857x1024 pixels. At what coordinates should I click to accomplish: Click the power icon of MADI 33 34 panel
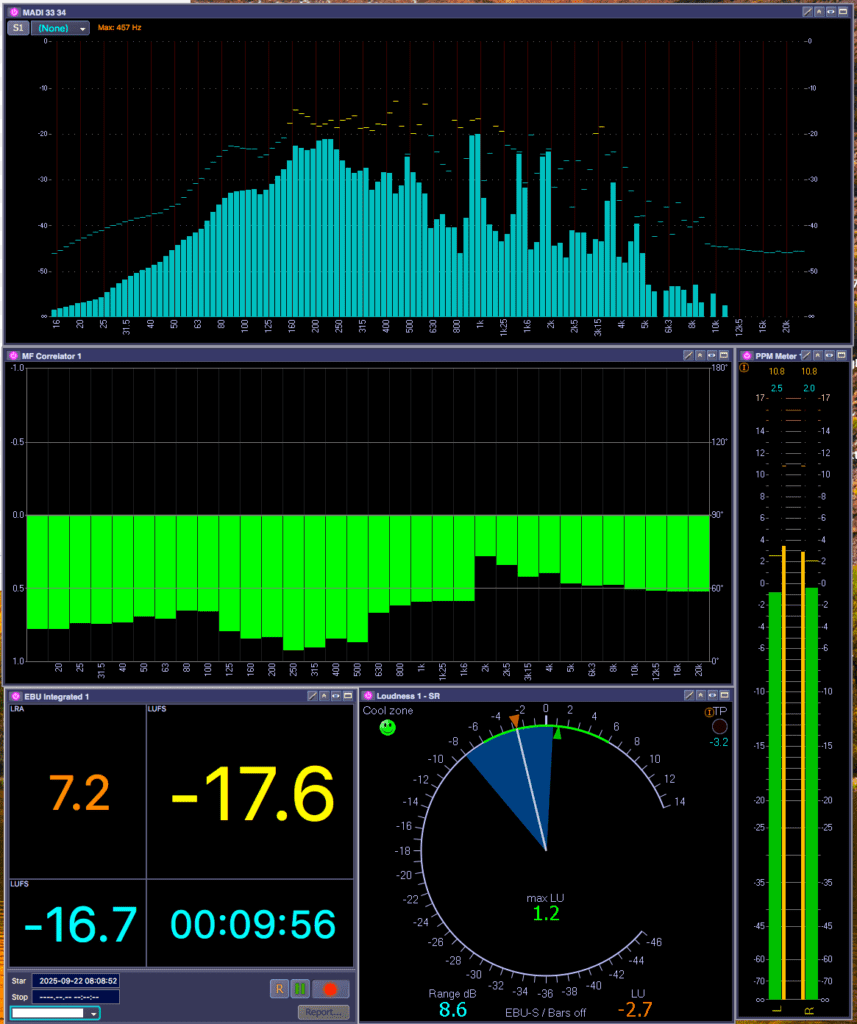point(14,11)
